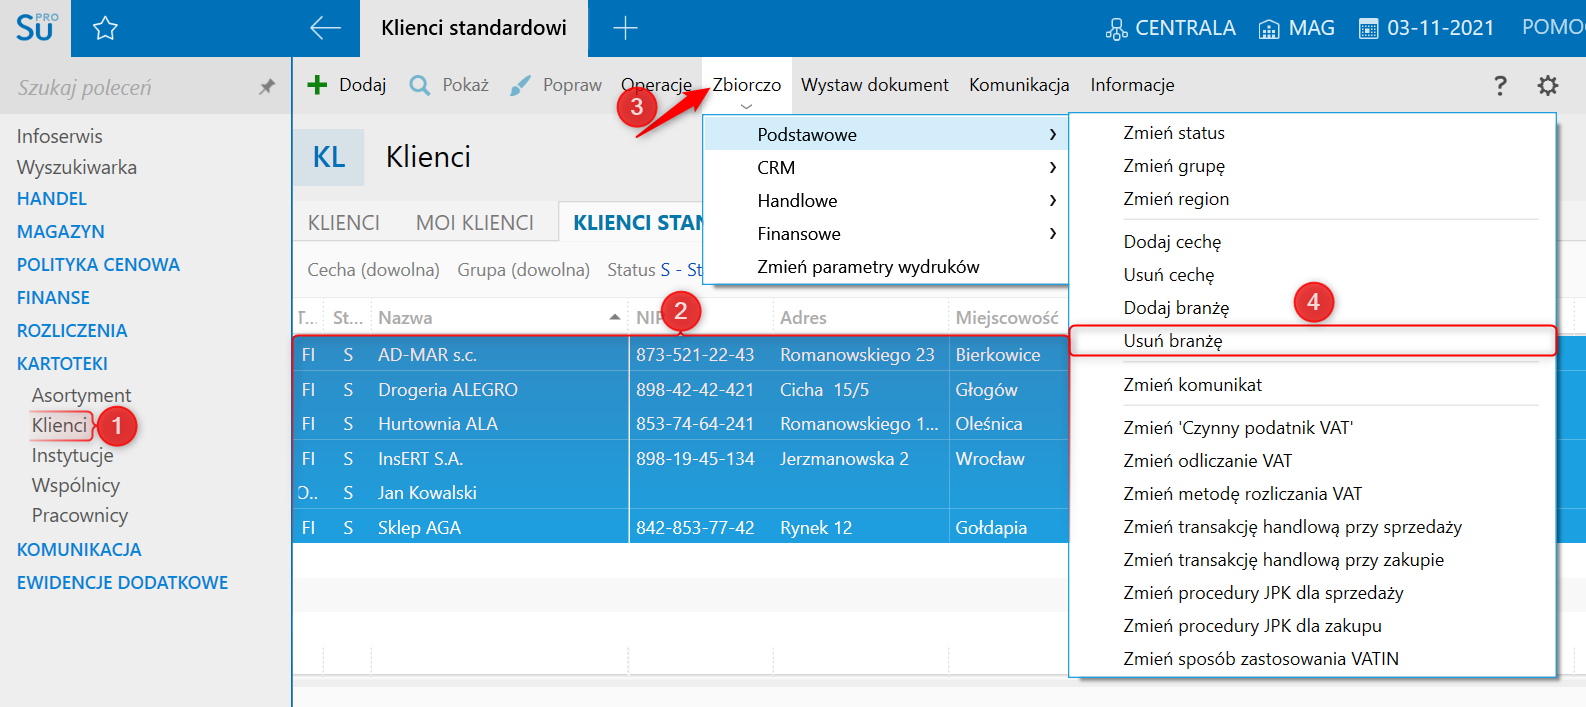Click the Subiekt PRO logo icon
The width and height of the screenshot is (1586, 707).
click(x=36, y=27)
